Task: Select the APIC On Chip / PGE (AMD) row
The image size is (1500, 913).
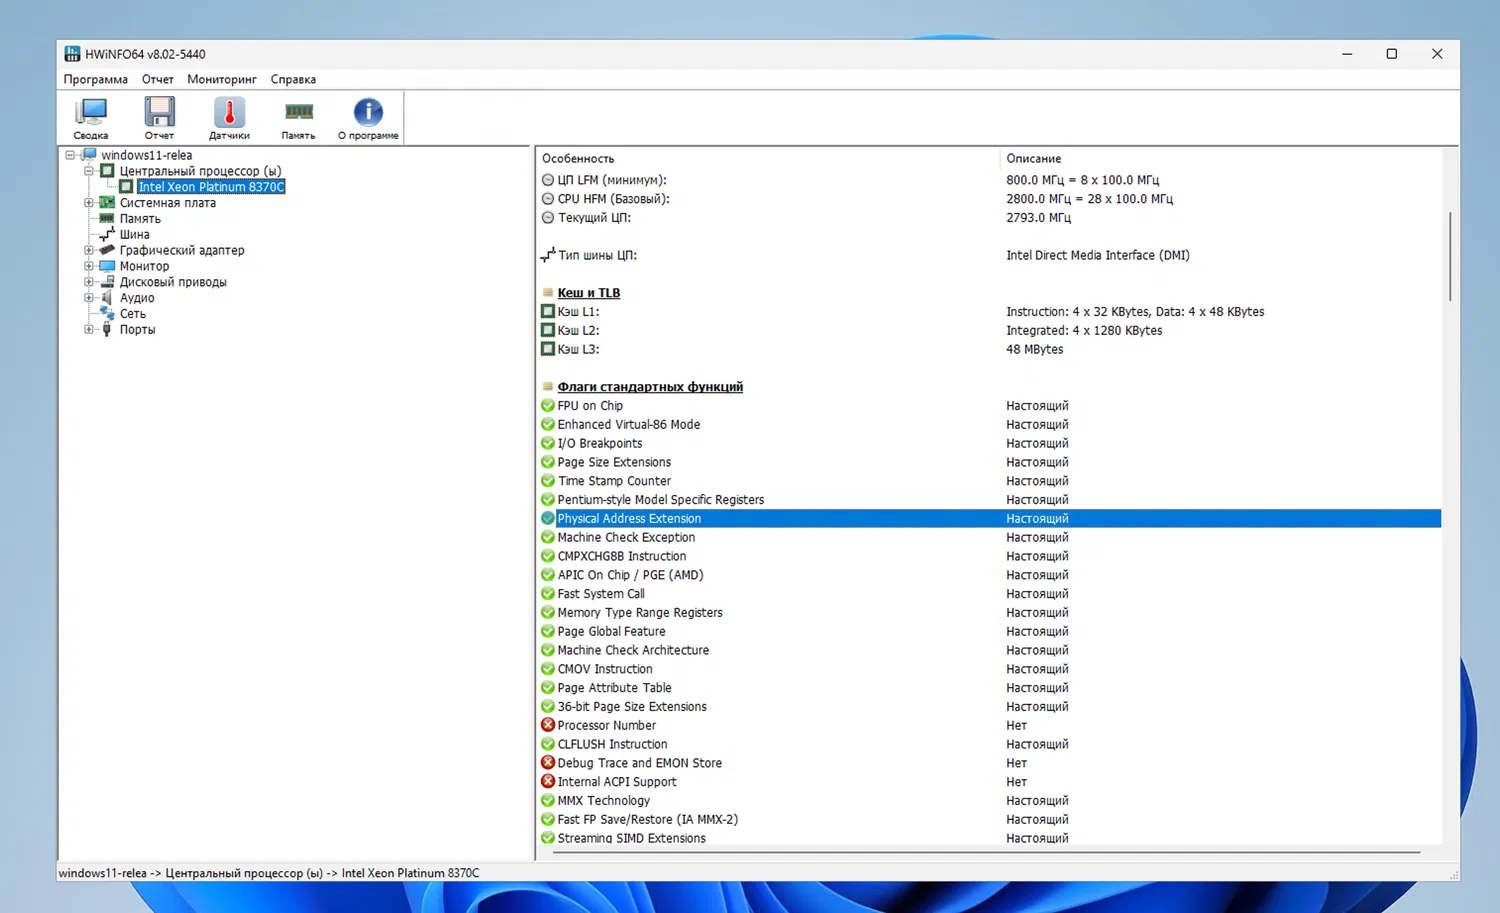Action: tap(990, 575)
